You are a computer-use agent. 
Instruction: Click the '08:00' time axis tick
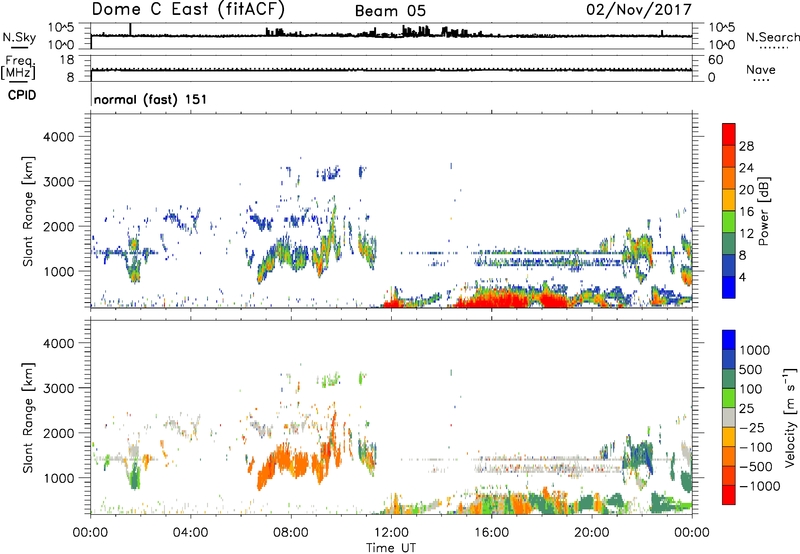291,533
